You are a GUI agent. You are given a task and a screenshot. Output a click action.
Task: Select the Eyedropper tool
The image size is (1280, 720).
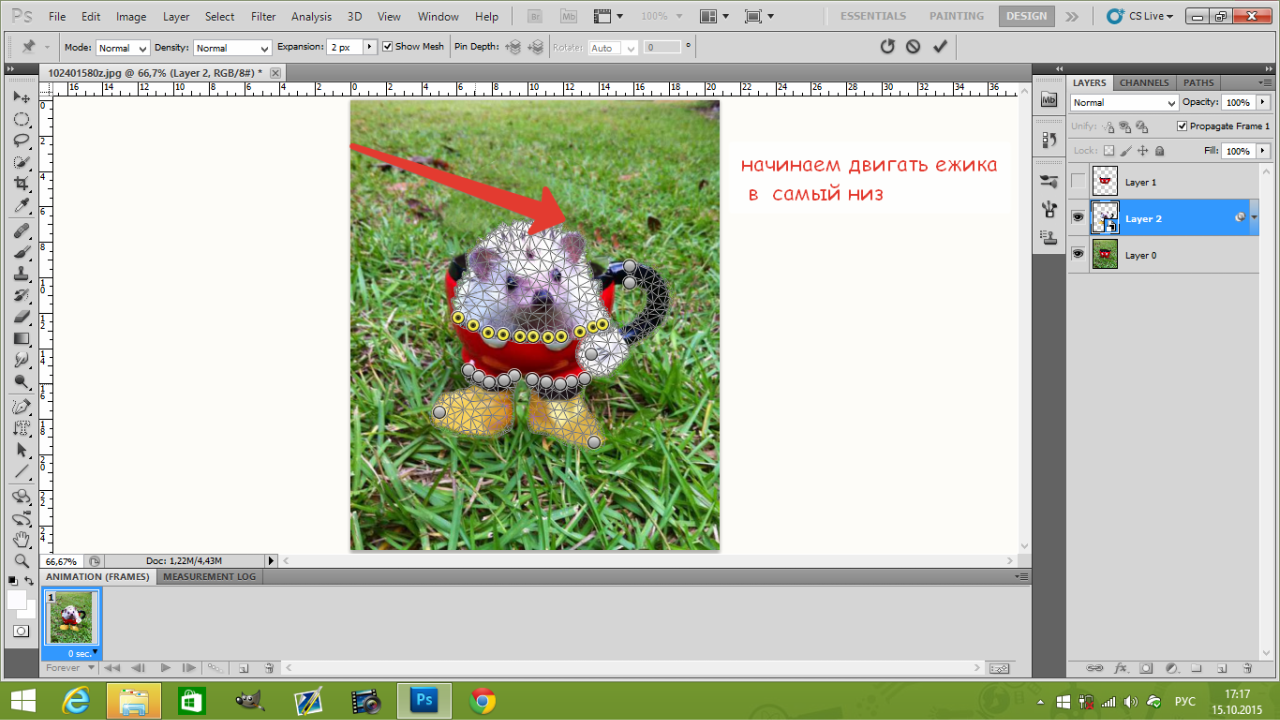click(21, 206)
